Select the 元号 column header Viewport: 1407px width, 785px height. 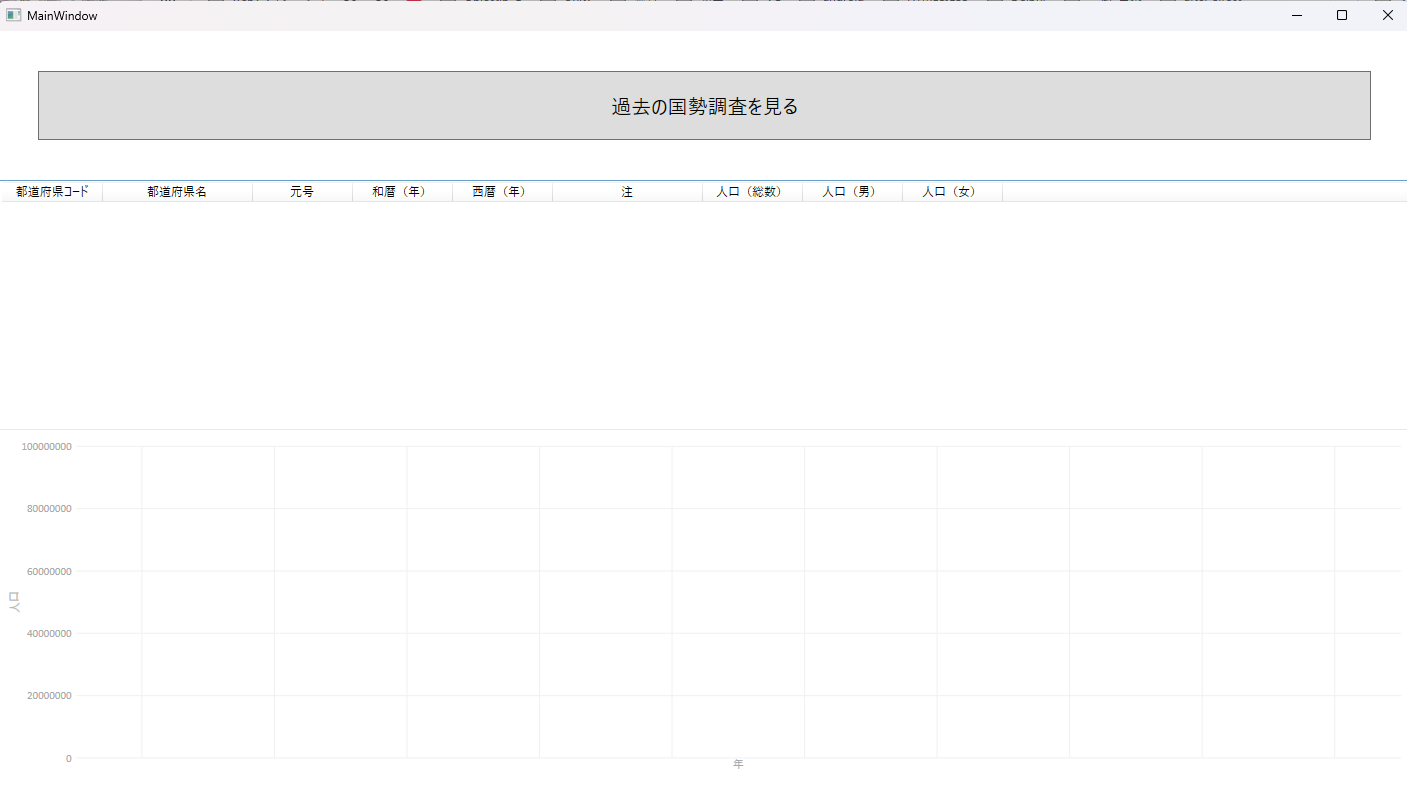coord(301,191)
